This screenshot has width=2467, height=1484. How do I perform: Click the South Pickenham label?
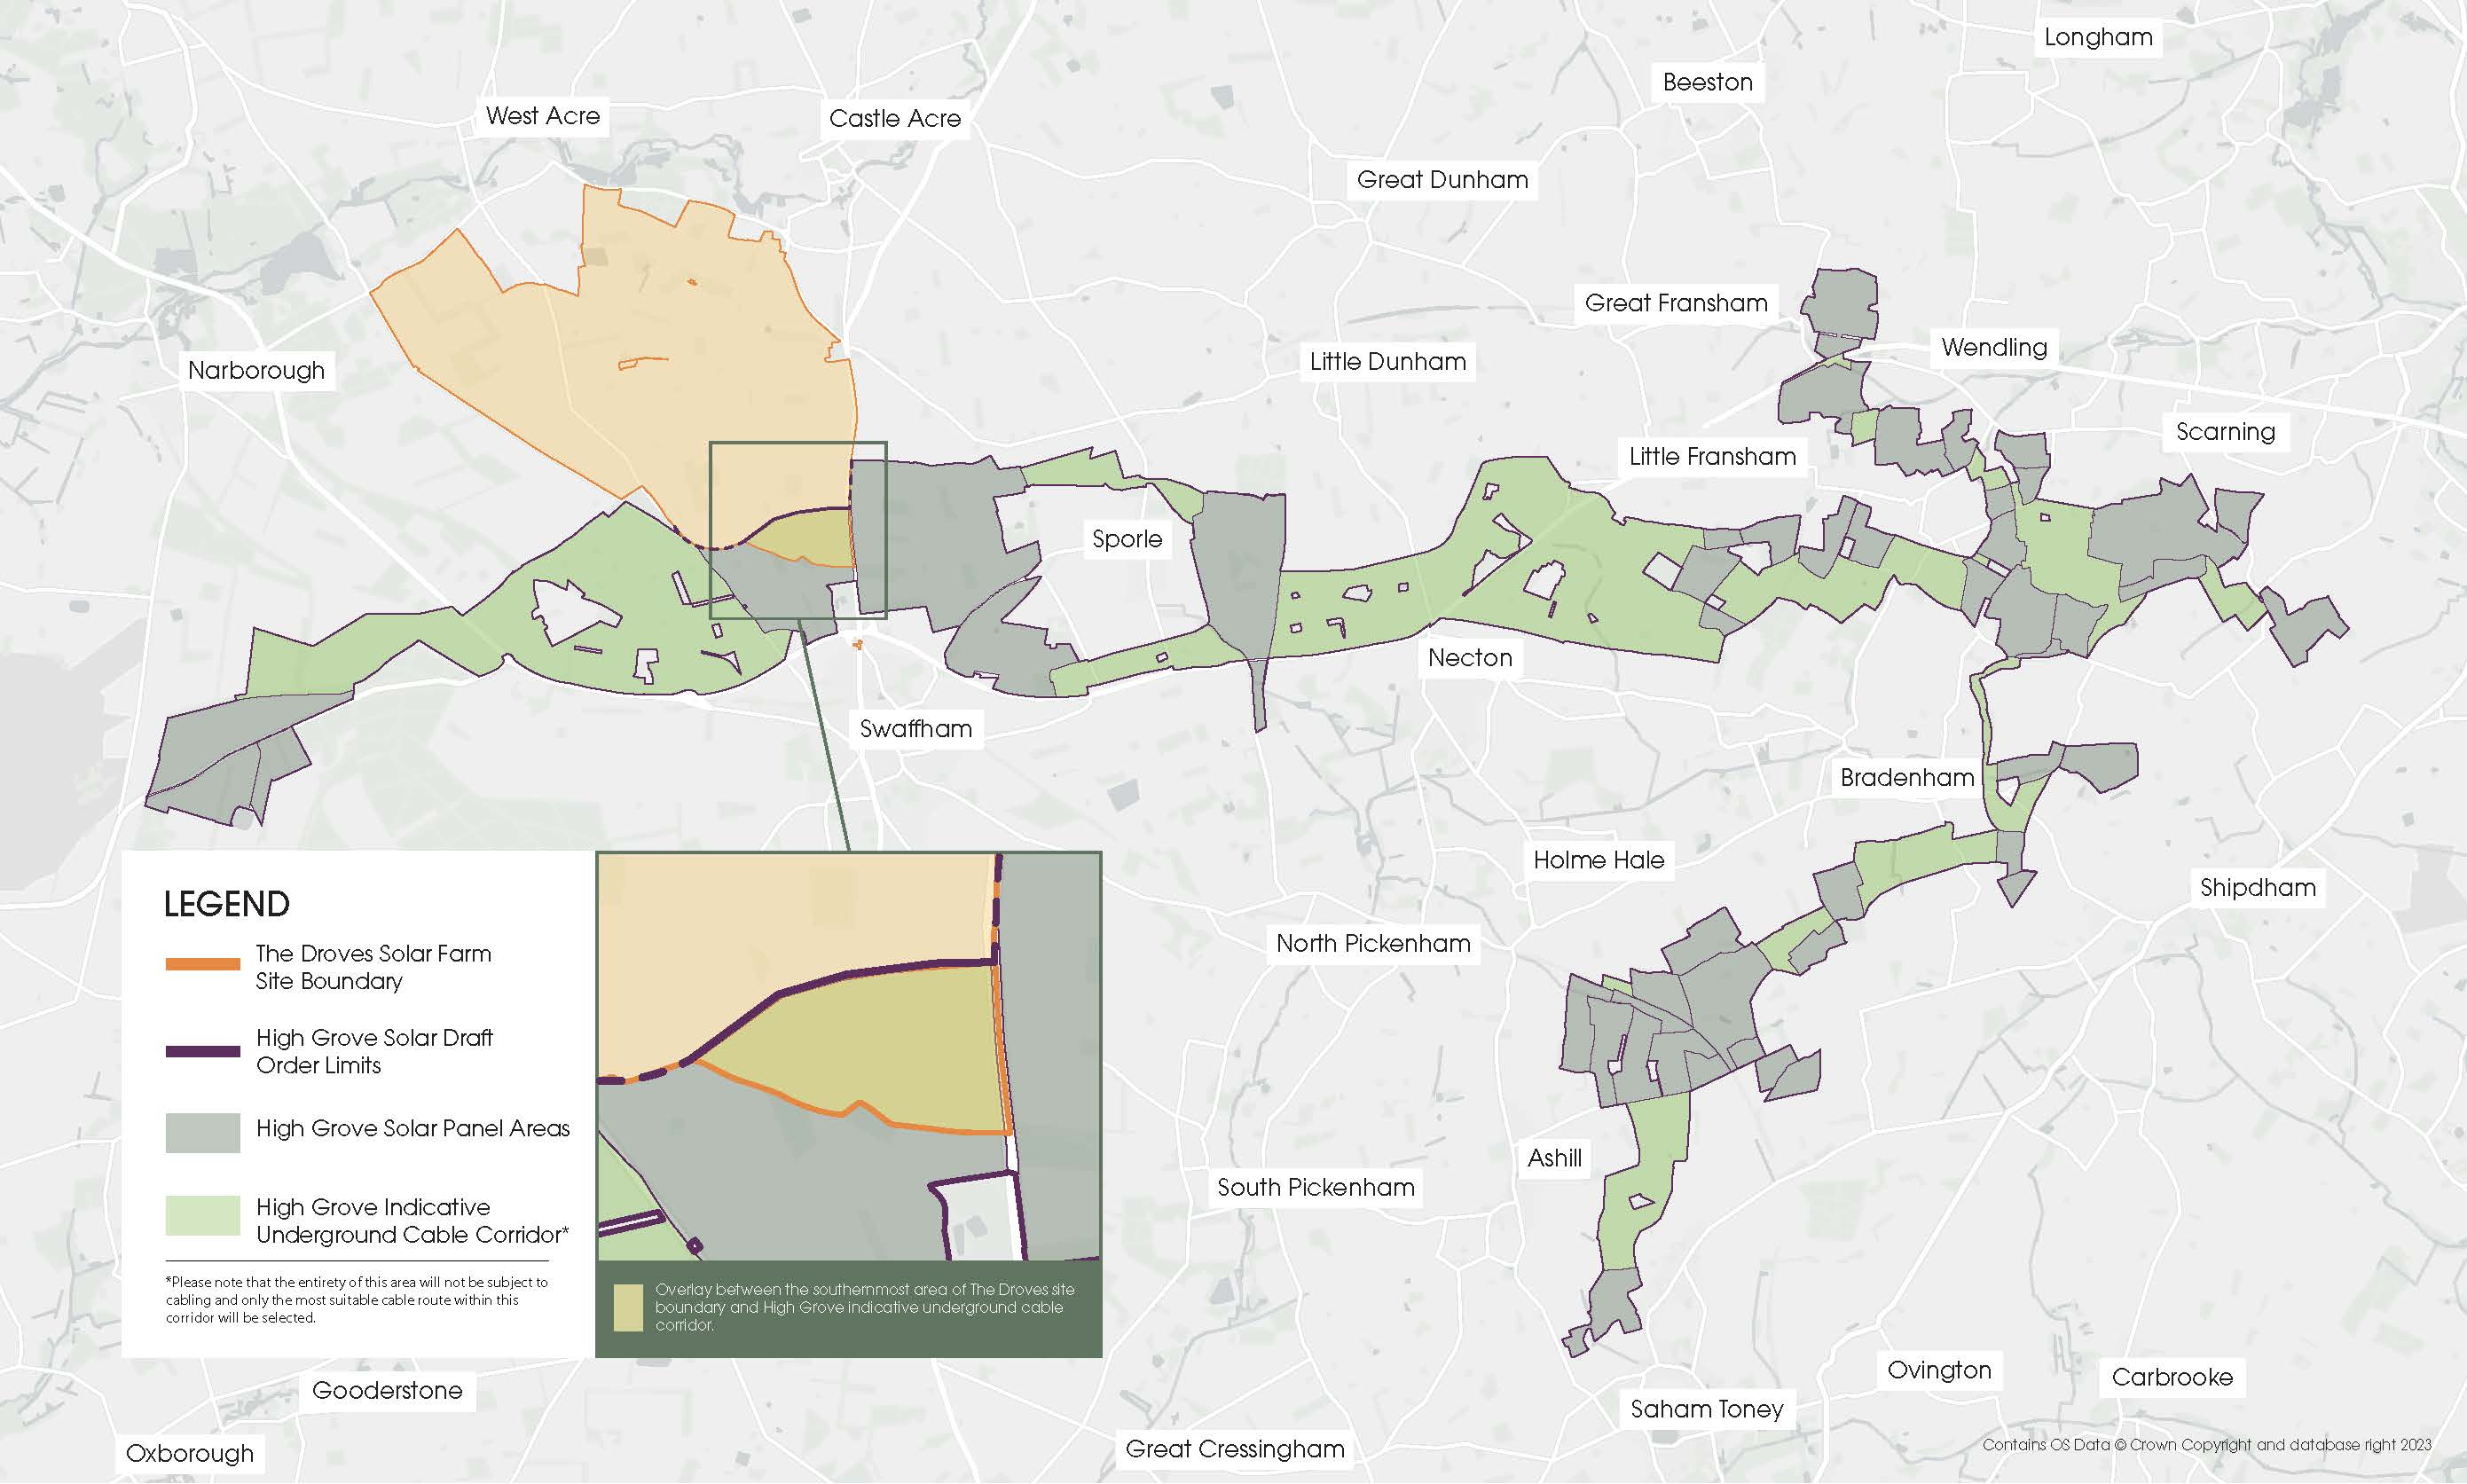[1316, 1188]
